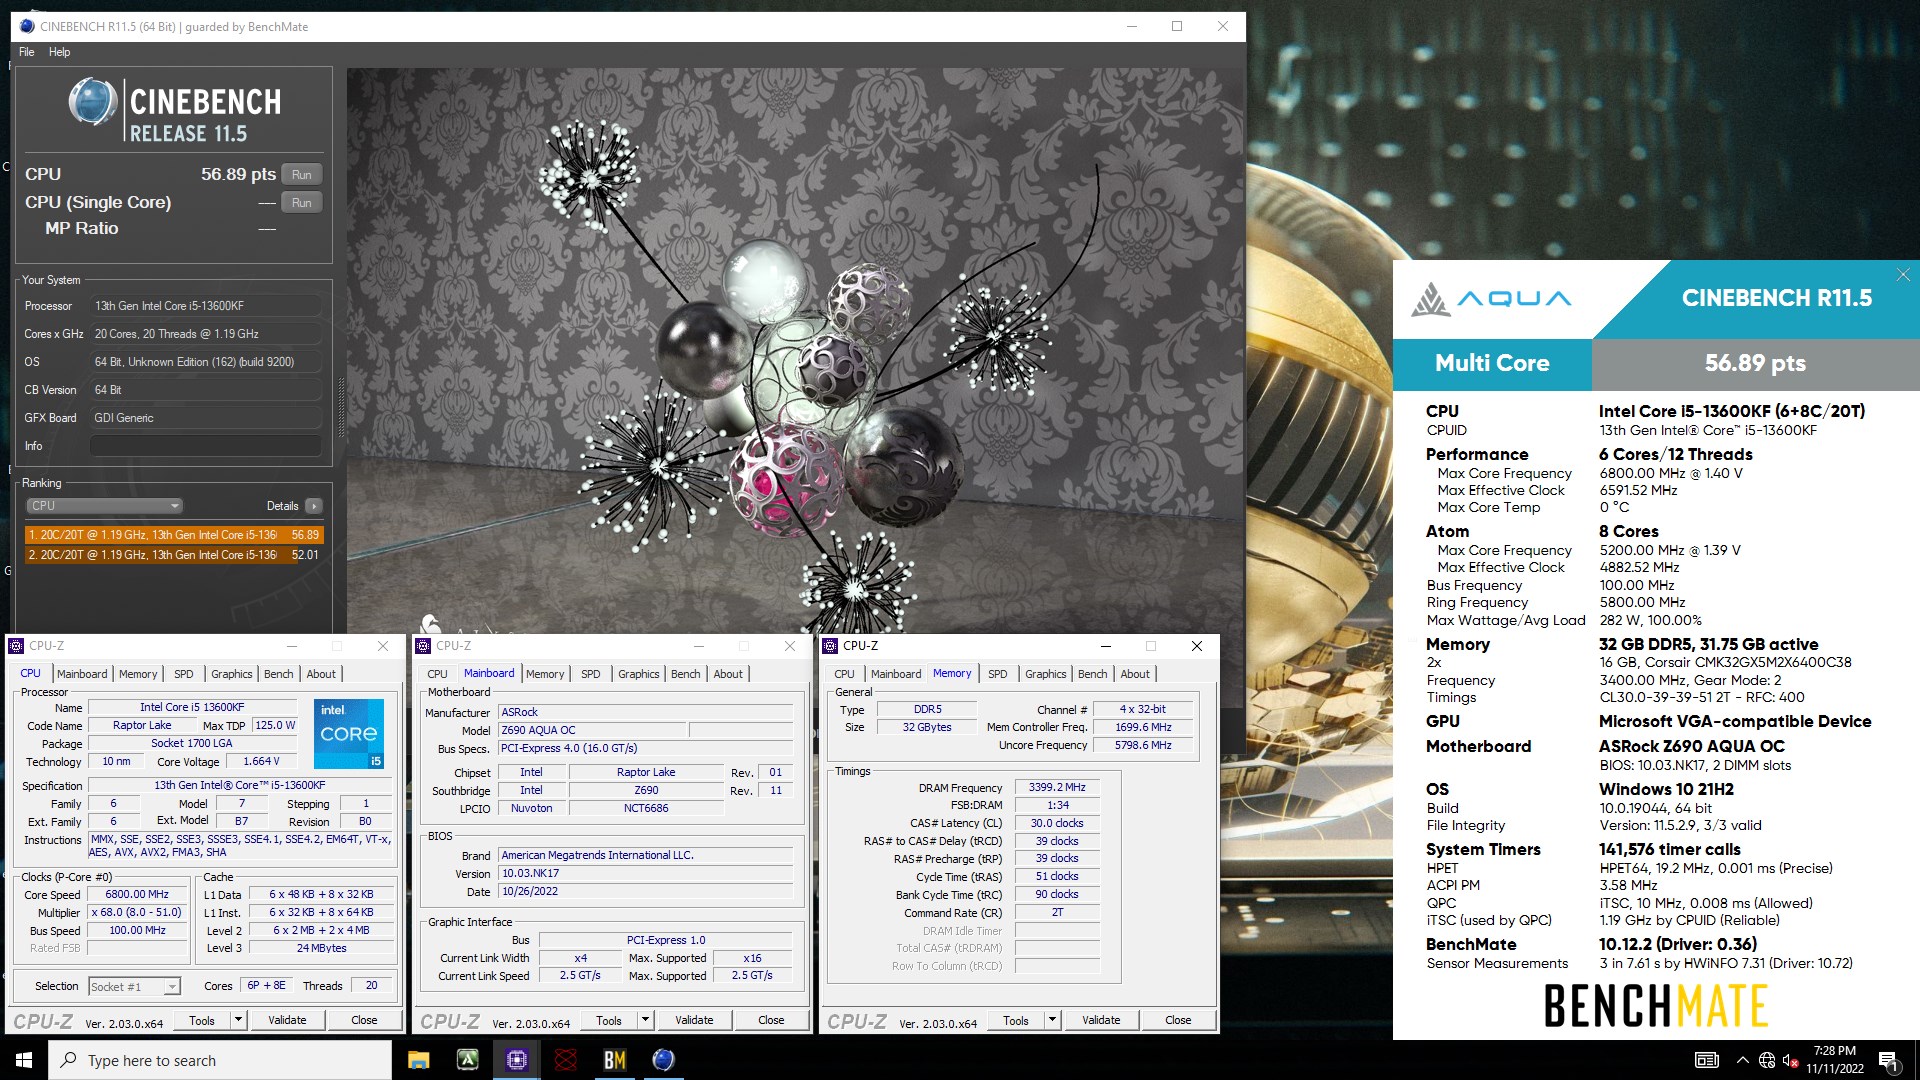Click Validate in middle CPU-Z window
This screenshot has height=1080, width=1920.
click(x=694, y=1020)
